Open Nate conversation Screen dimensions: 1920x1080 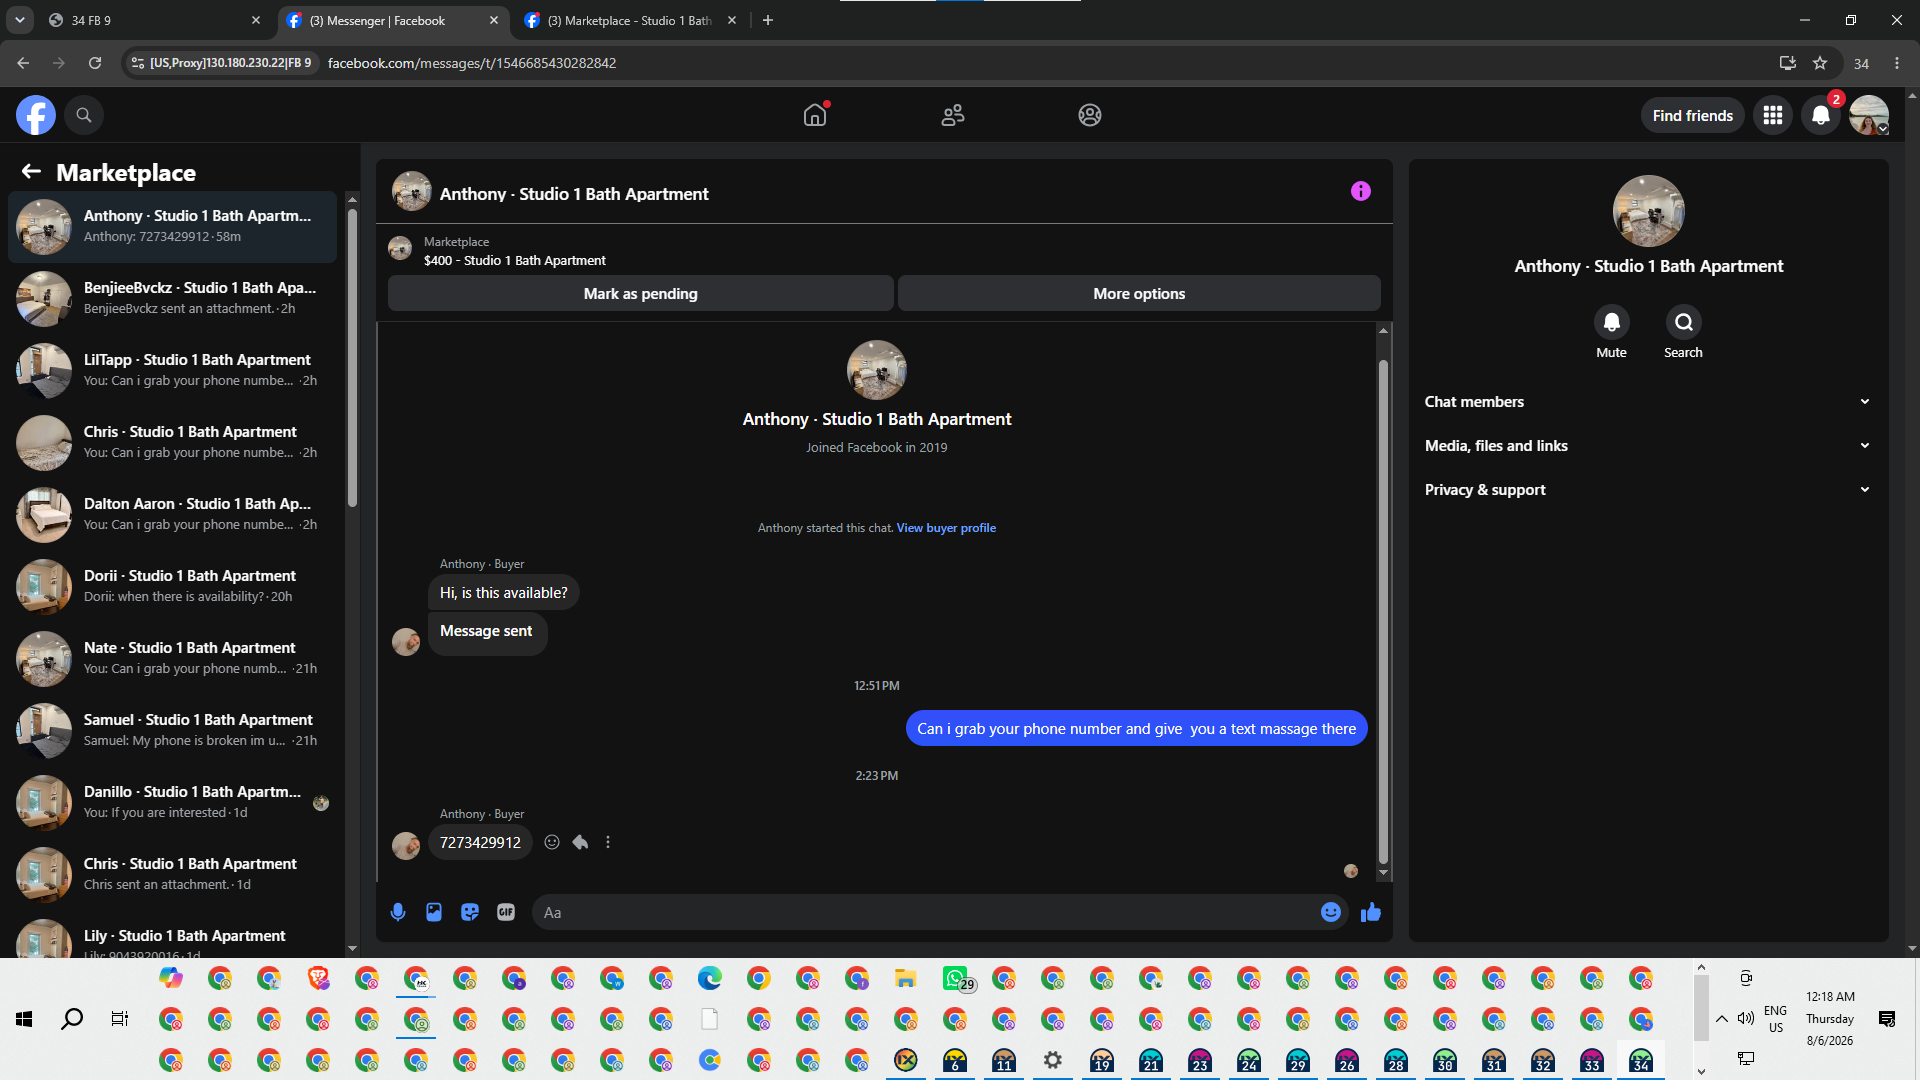coord(172,658)
